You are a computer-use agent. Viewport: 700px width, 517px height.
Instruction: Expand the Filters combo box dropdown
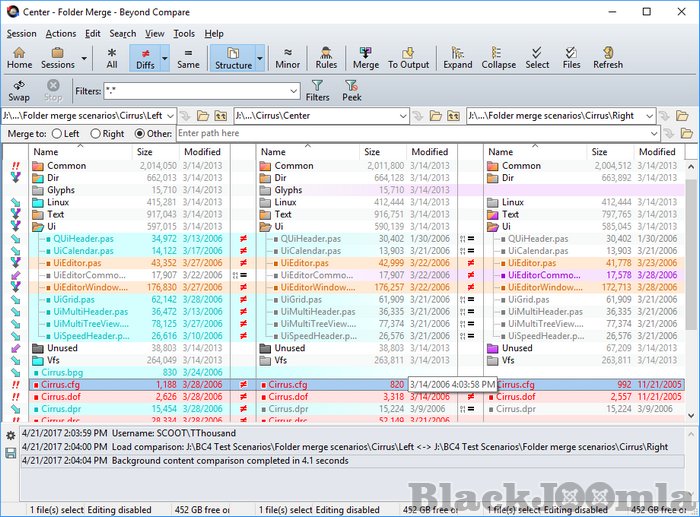tap(293, 91)
